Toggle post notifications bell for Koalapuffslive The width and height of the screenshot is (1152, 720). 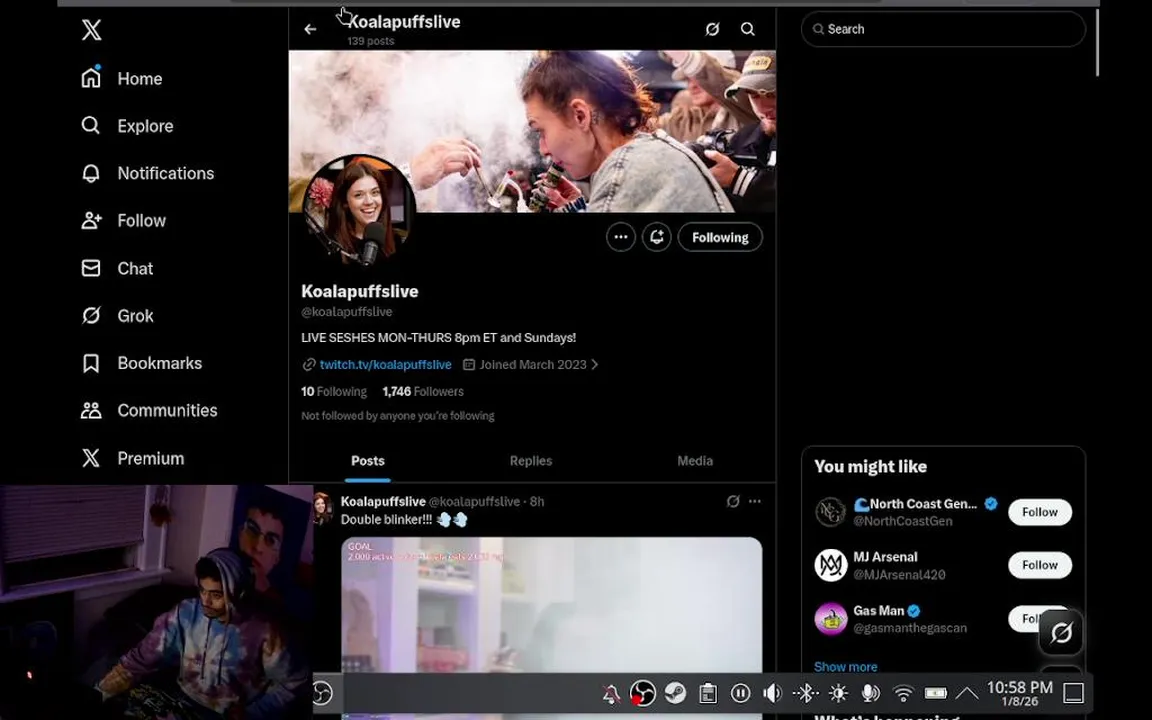coord(656,237)
